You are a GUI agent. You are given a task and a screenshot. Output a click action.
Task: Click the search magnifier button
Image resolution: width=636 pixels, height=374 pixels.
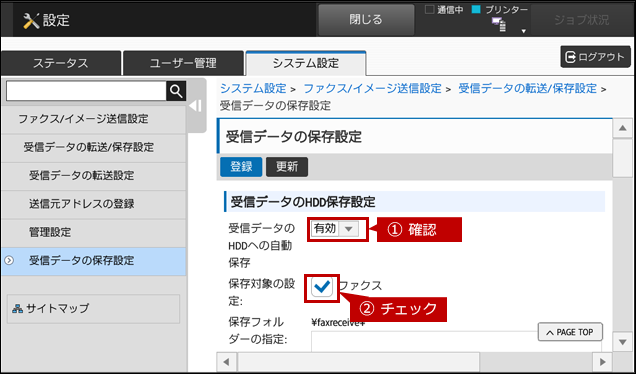pyautogui.click(x=176, y=91)
